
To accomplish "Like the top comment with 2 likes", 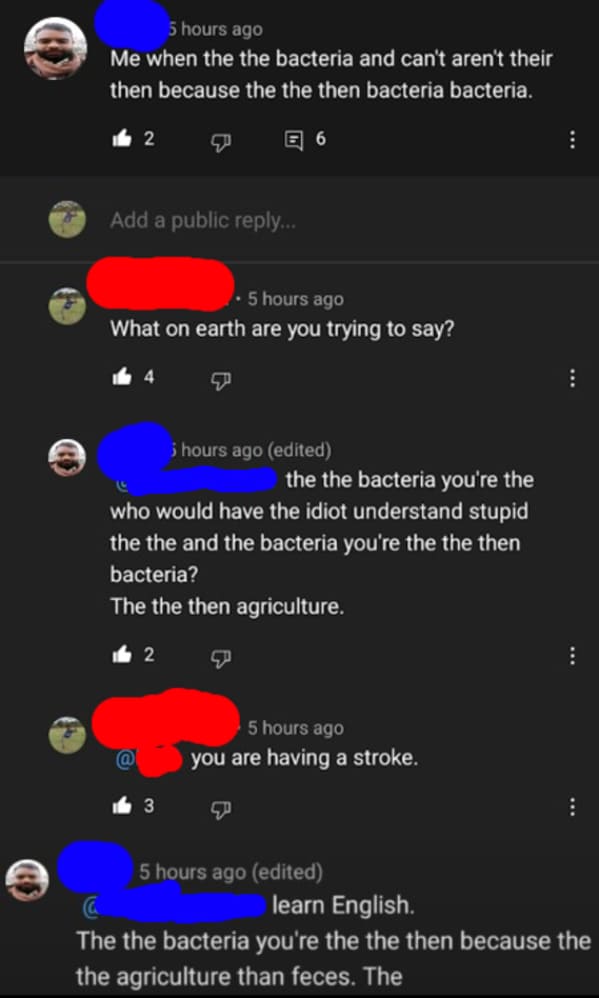I will [122, 139].
